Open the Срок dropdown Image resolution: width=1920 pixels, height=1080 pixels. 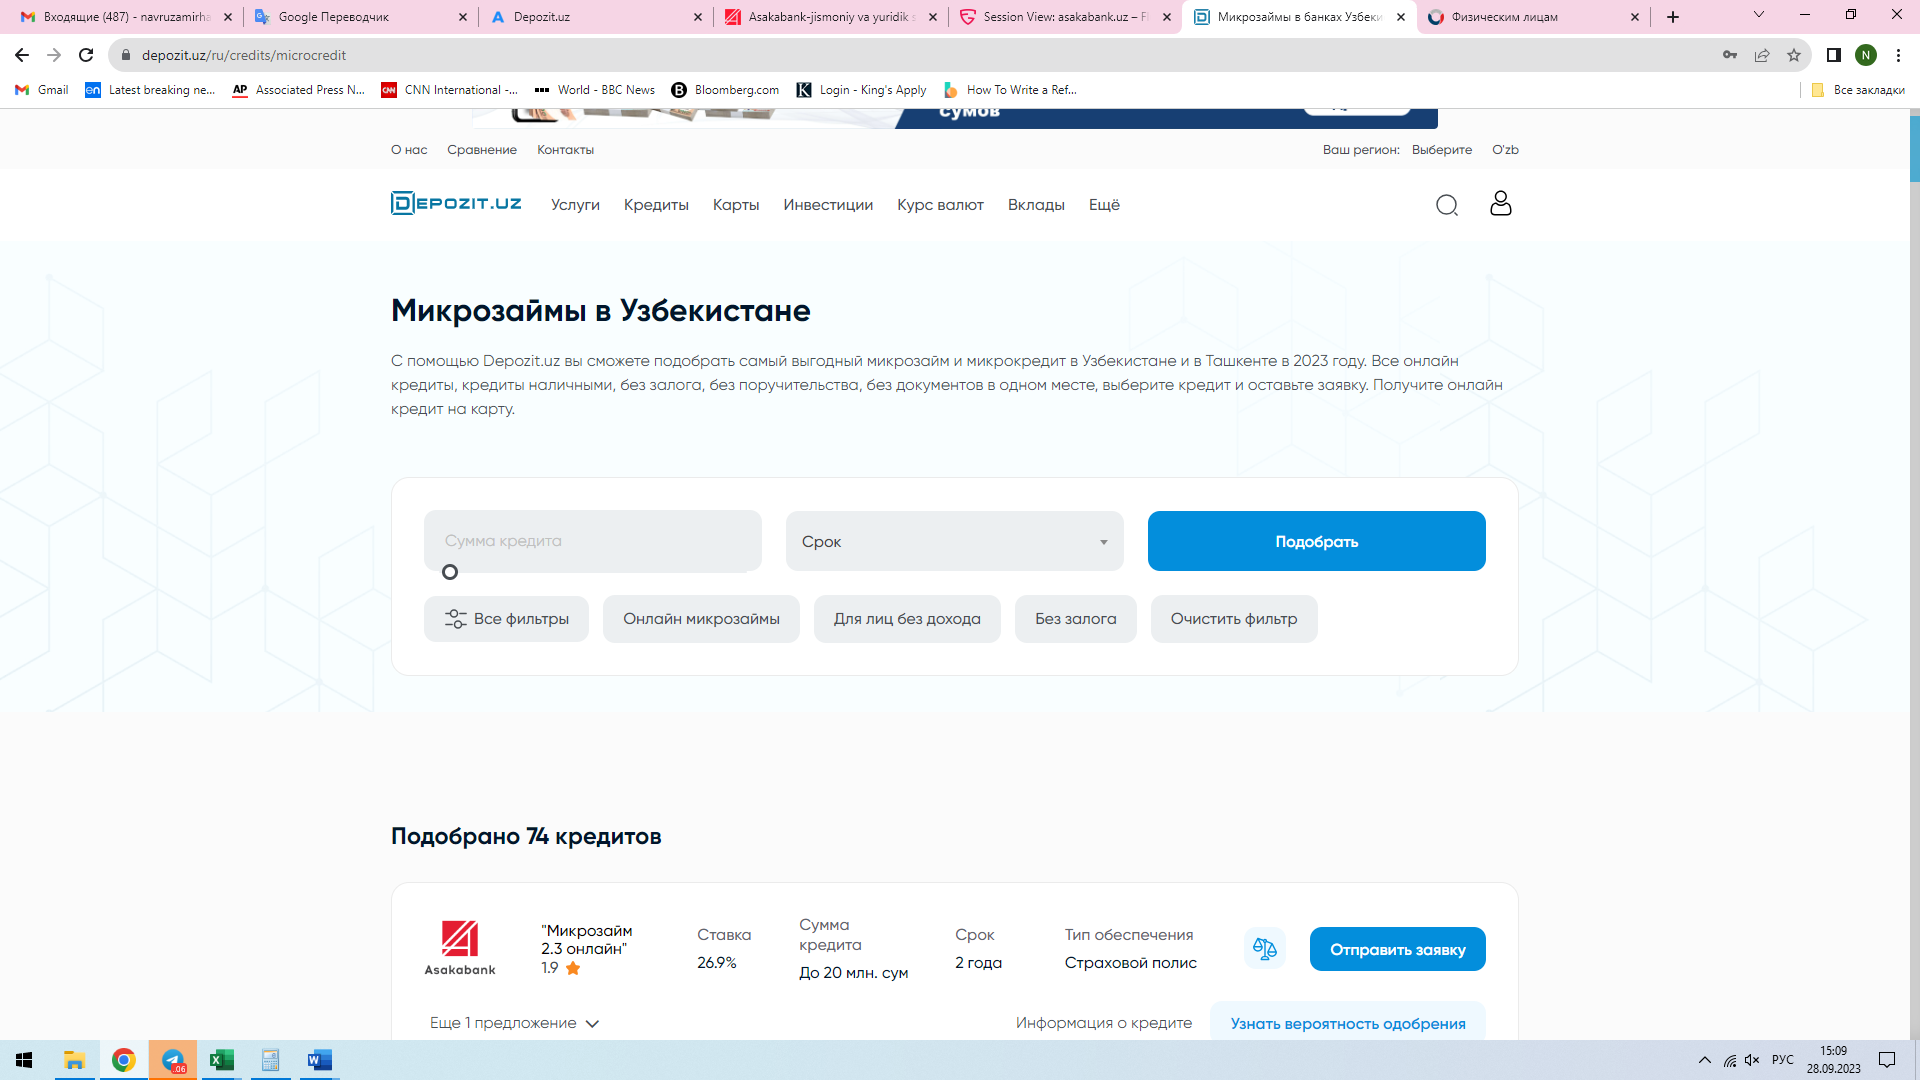pos(954,541)
